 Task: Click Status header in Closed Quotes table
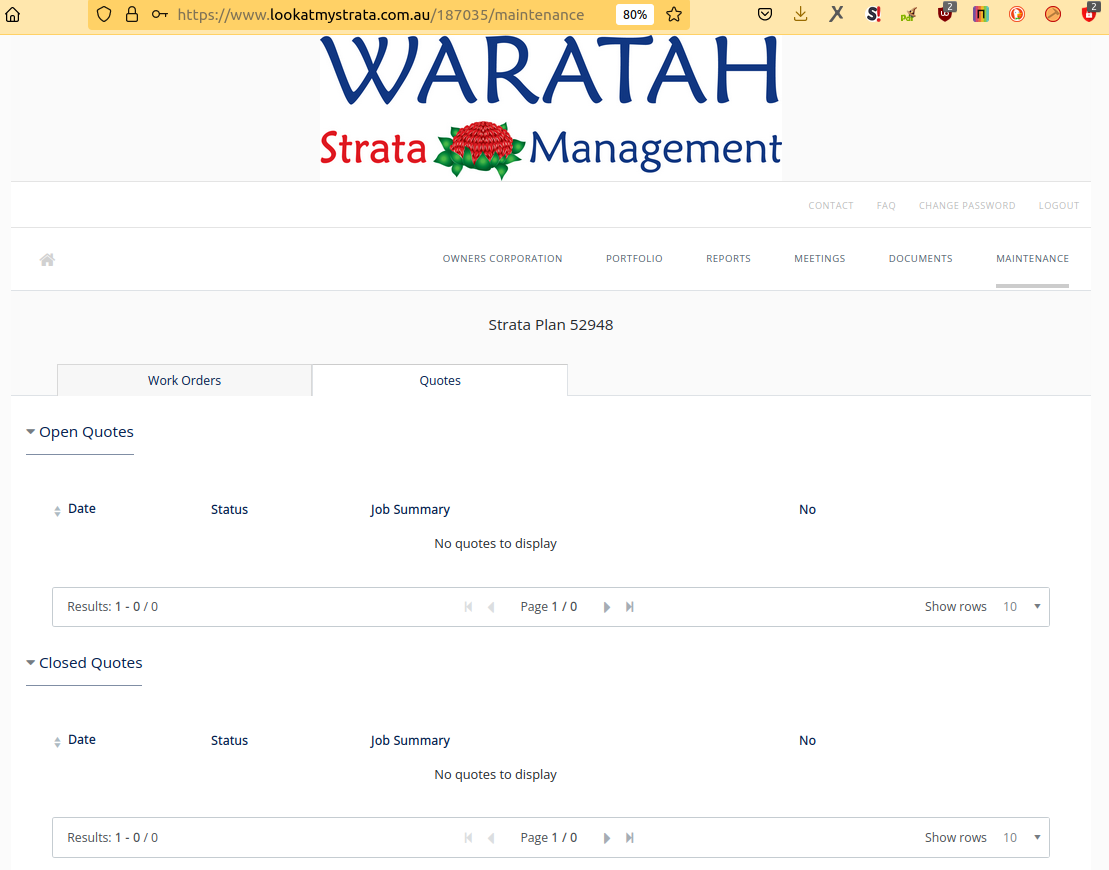[x=229, y=741]
